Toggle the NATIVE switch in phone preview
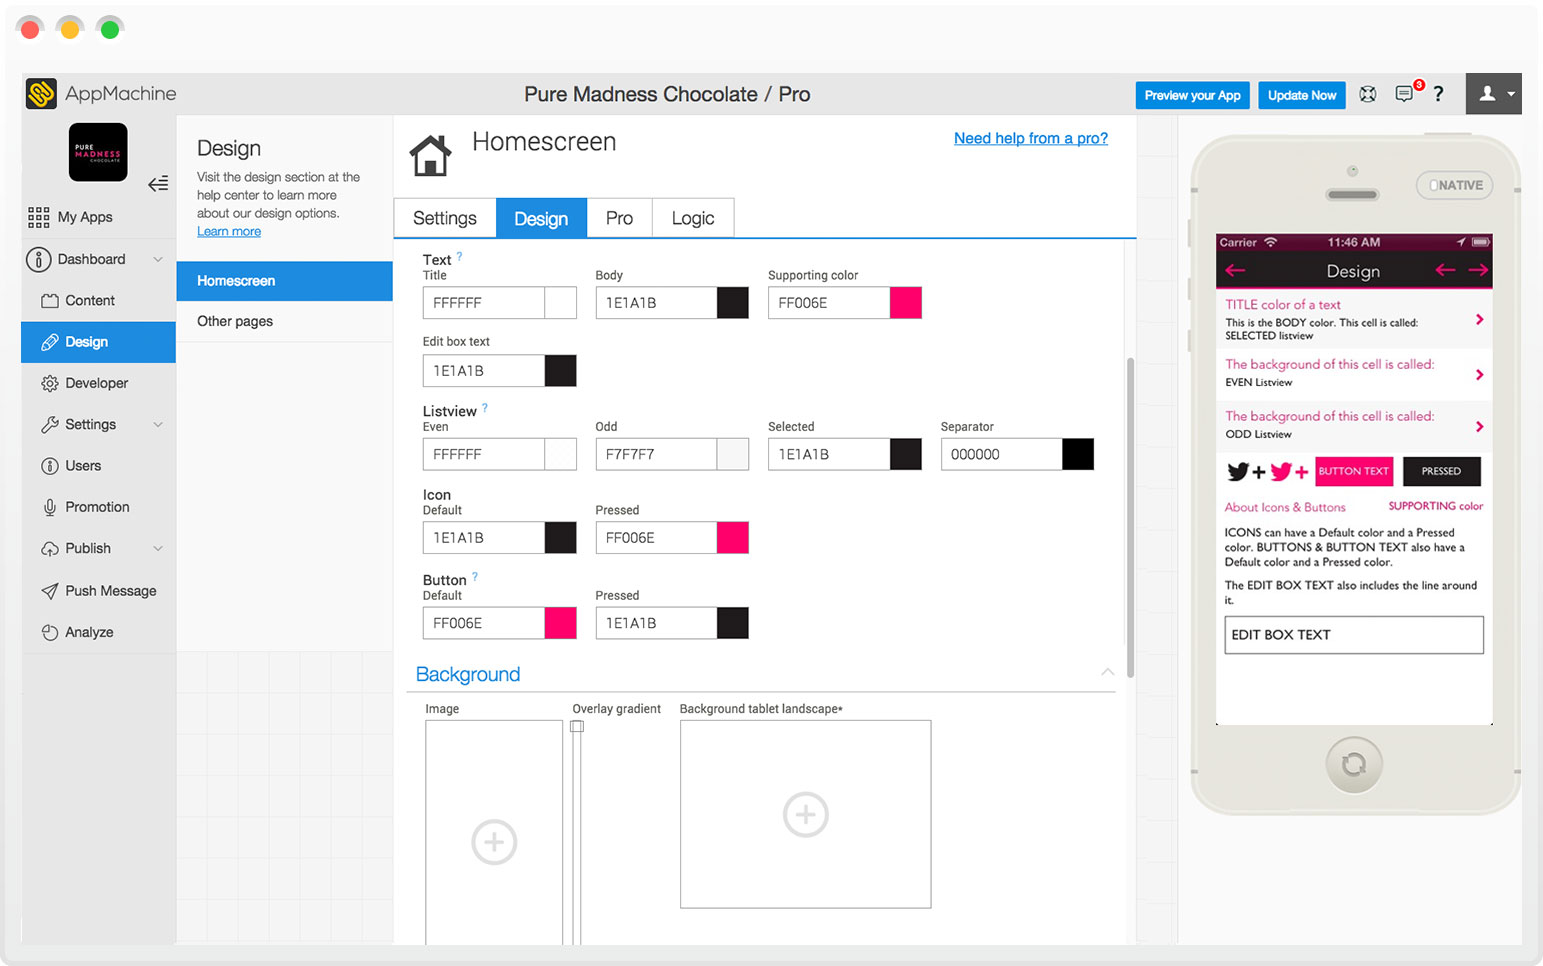The image size is (1543, 966). pyautogui.click(x=1454, y=185)
